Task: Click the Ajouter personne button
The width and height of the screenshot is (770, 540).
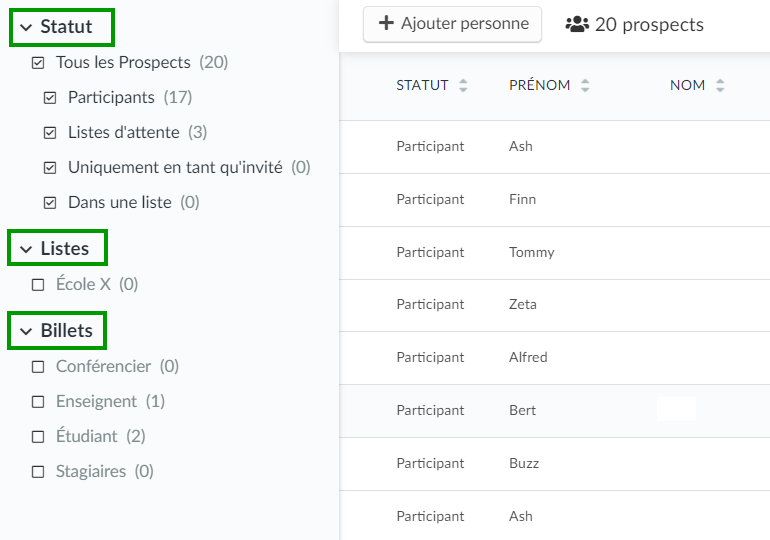Action: point(452,24)
